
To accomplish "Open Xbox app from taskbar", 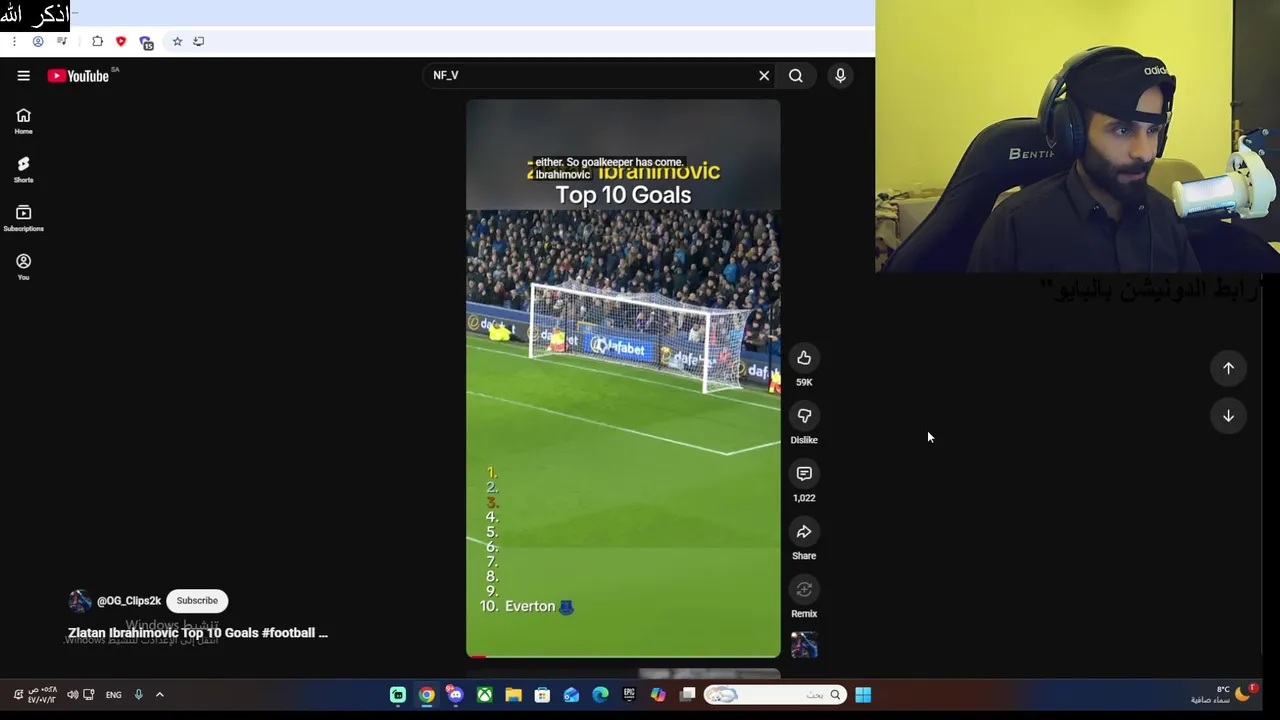I will (484, 695).
